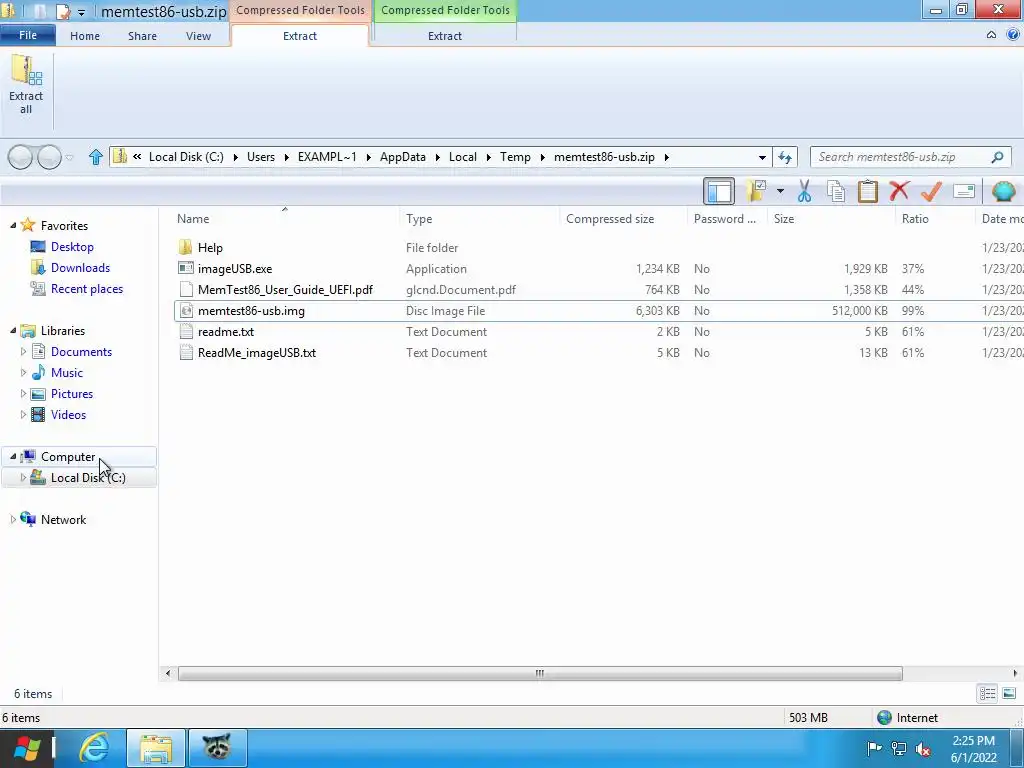This screenshot has width=1024, height=768.
Task: Expand the Network tree node
Action: [13, 520]
